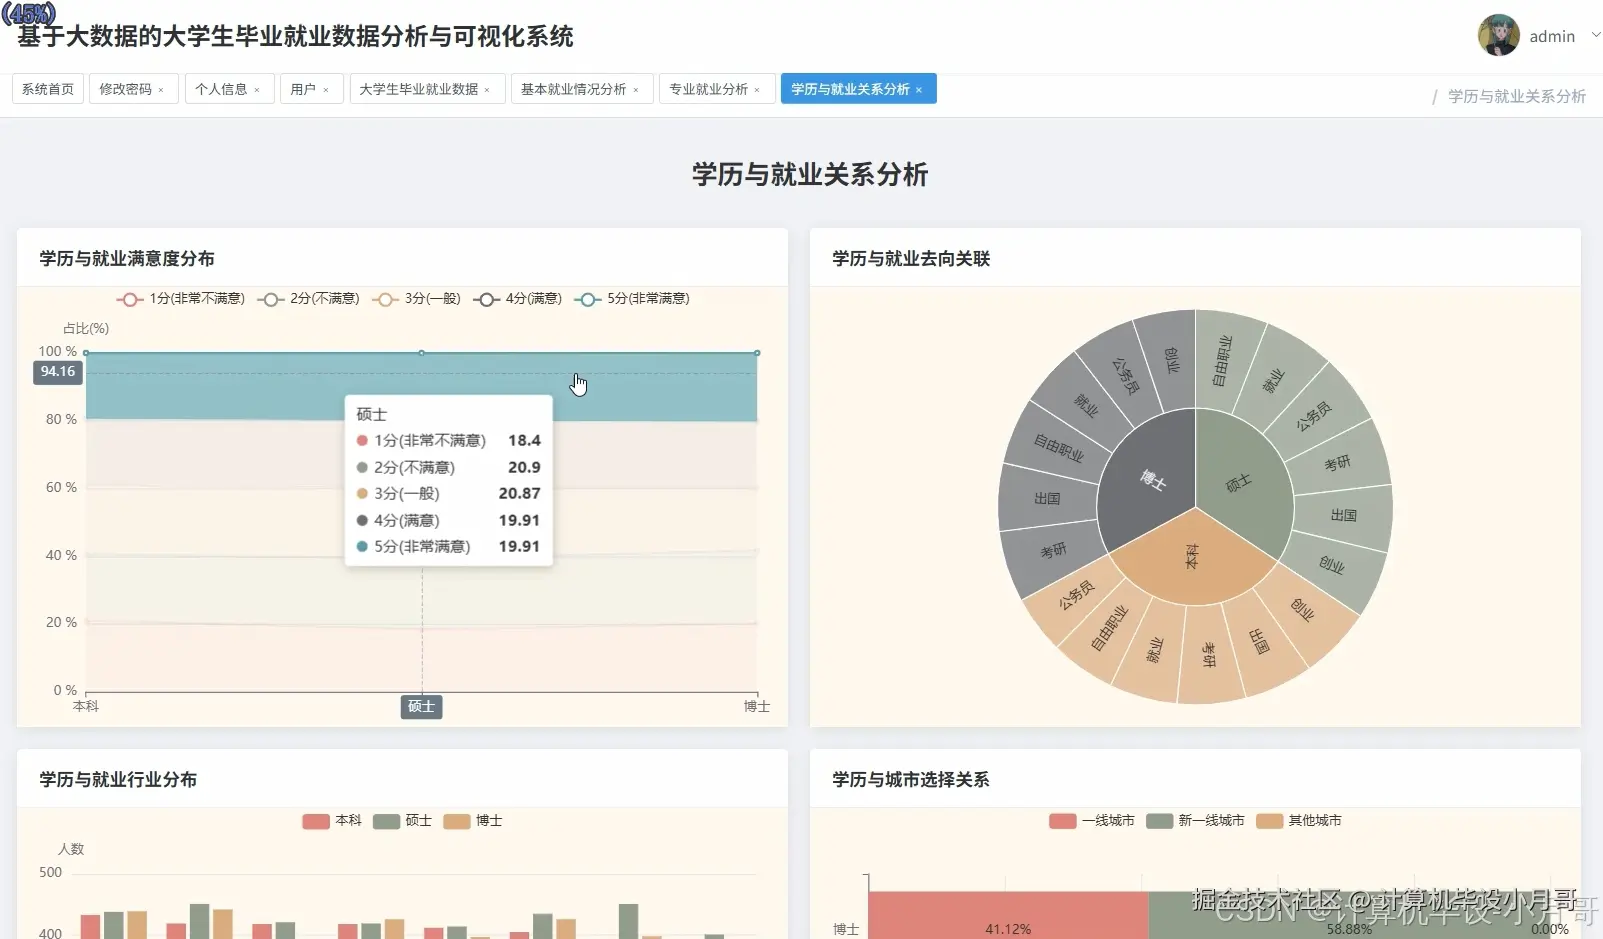
Task: Click the 41.12% red bar in city chart
Action: [1008, 915]
